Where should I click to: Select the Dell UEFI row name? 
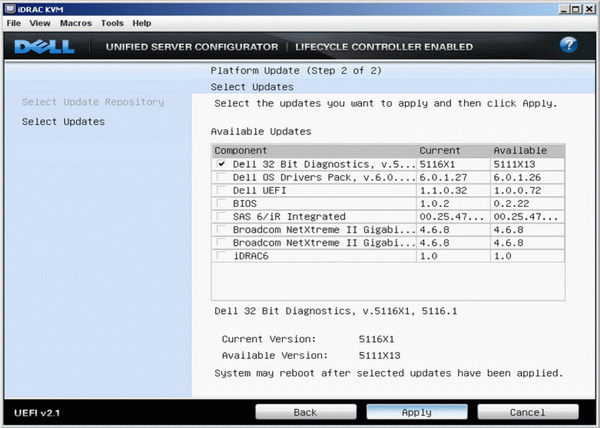pos(259,190)
